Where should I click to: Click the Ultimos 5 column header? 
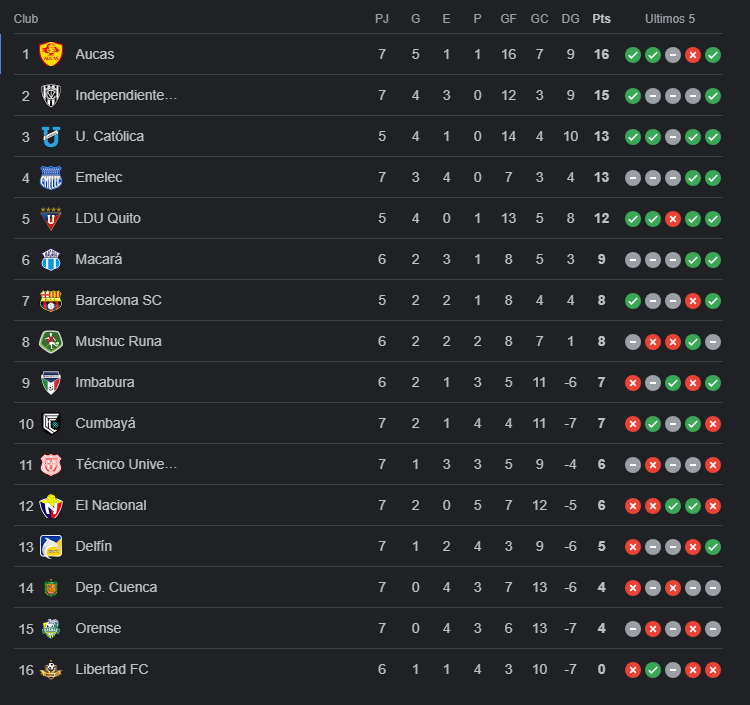[x=670, y=19]
